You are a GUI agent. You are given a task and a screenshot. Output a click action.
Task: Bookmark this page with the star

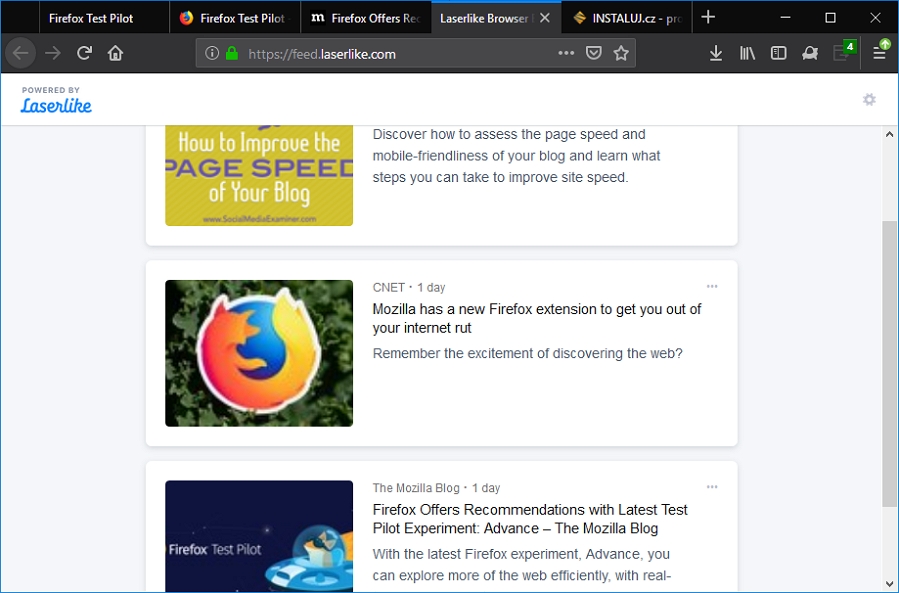click(x=621, y=53)
